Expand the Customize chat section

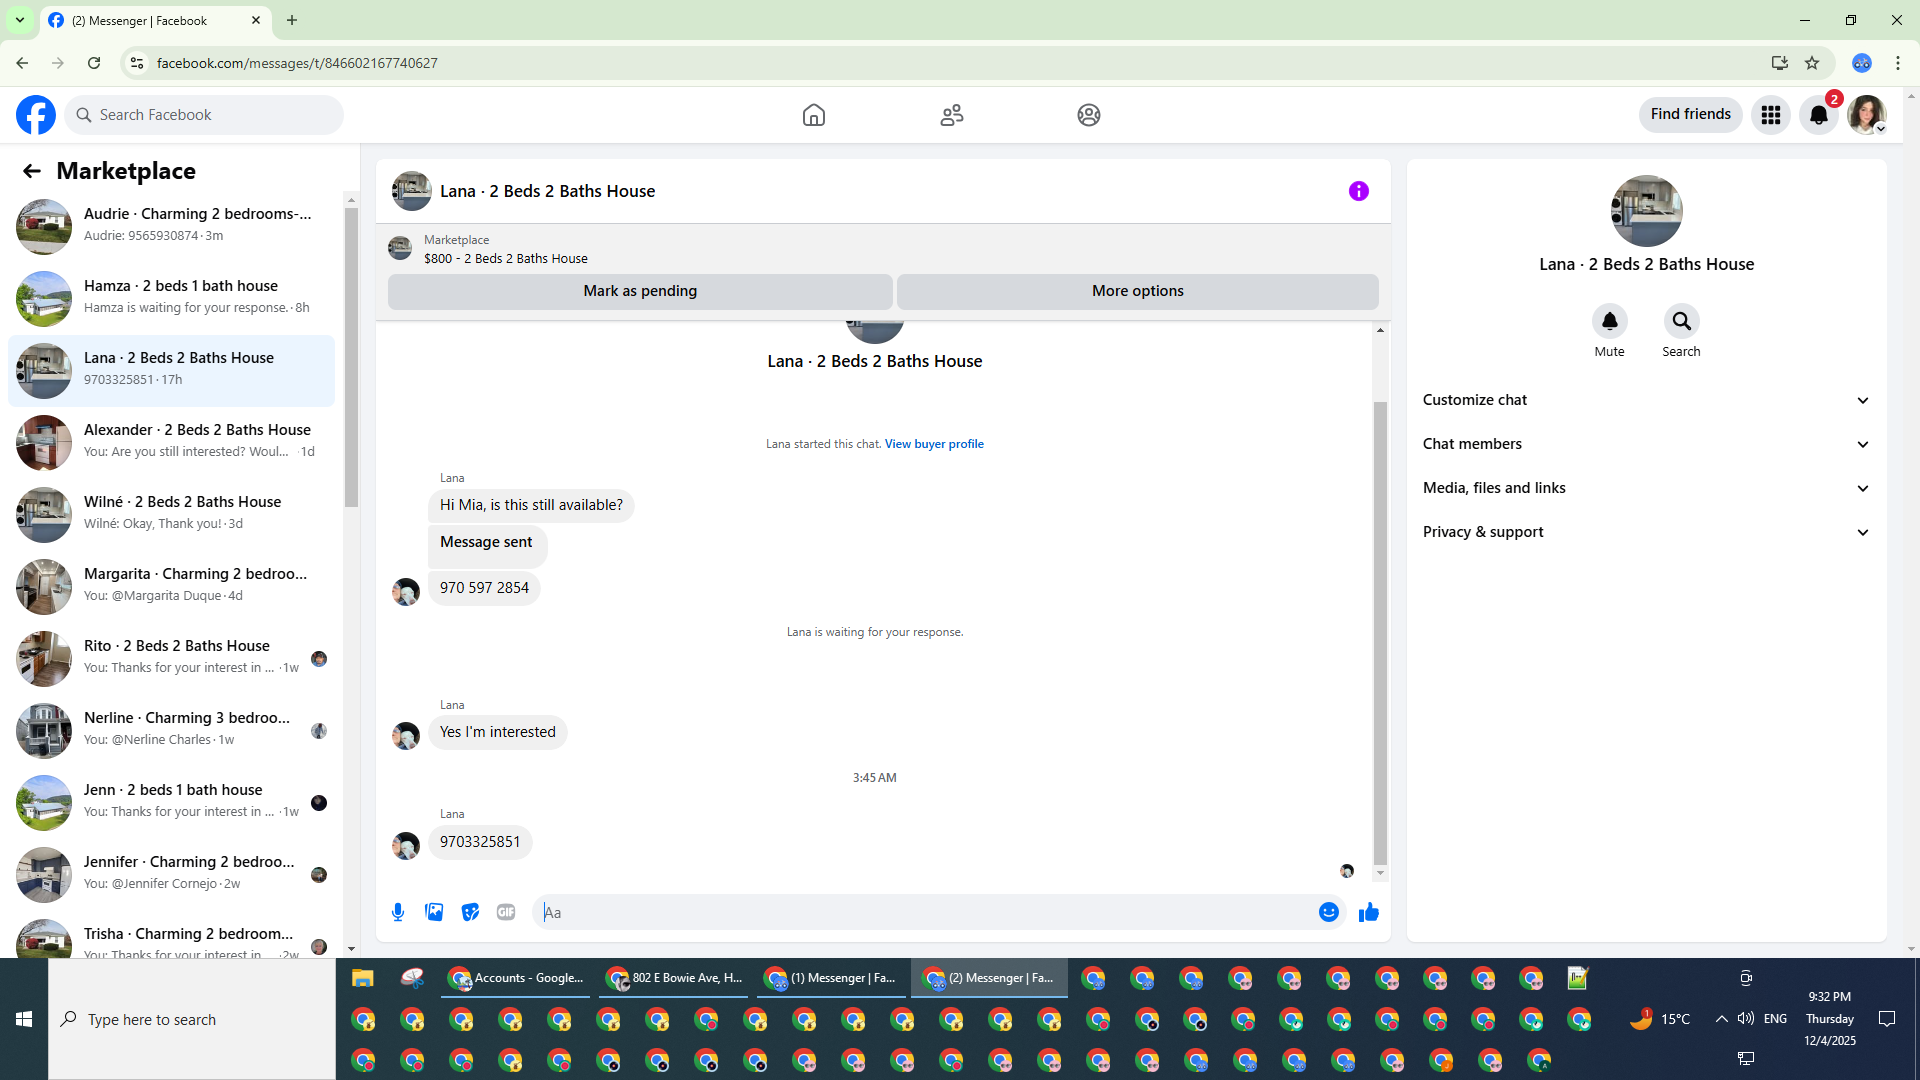click(x=1646, y=400)
